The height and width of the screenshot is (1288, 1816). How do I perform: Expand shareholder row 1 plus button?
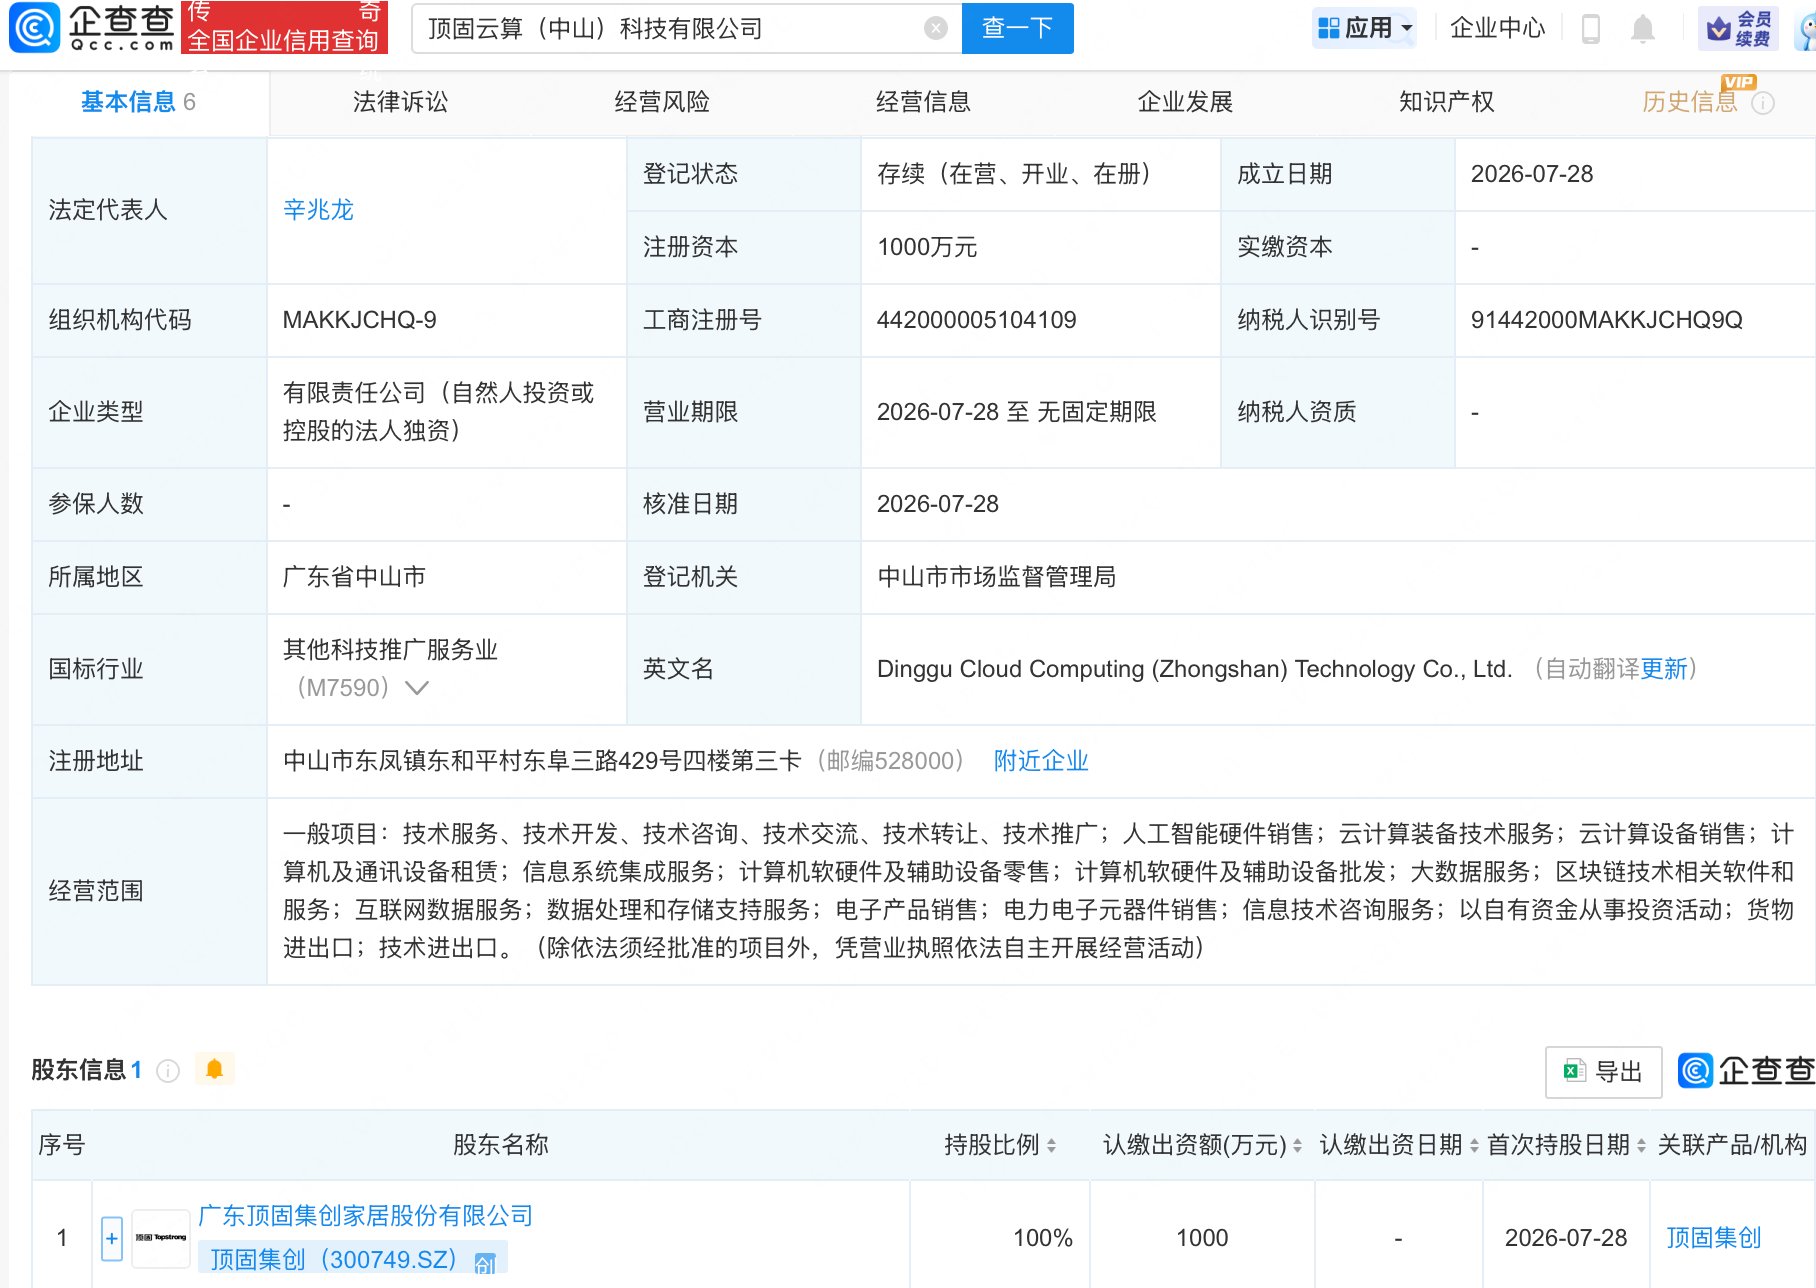coord(112,1238)
